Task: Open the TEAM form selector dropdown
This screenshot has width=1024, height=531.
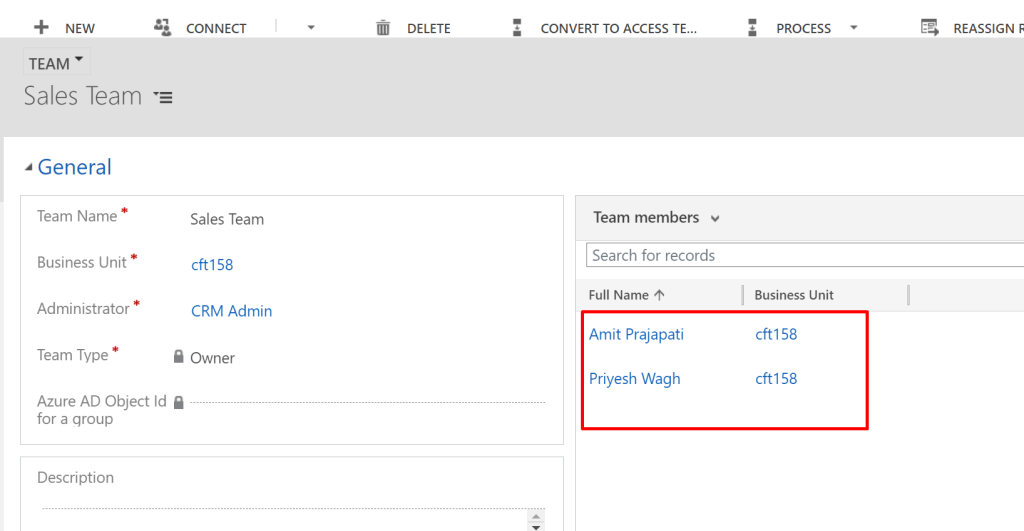Action: (x=56, y=63)
